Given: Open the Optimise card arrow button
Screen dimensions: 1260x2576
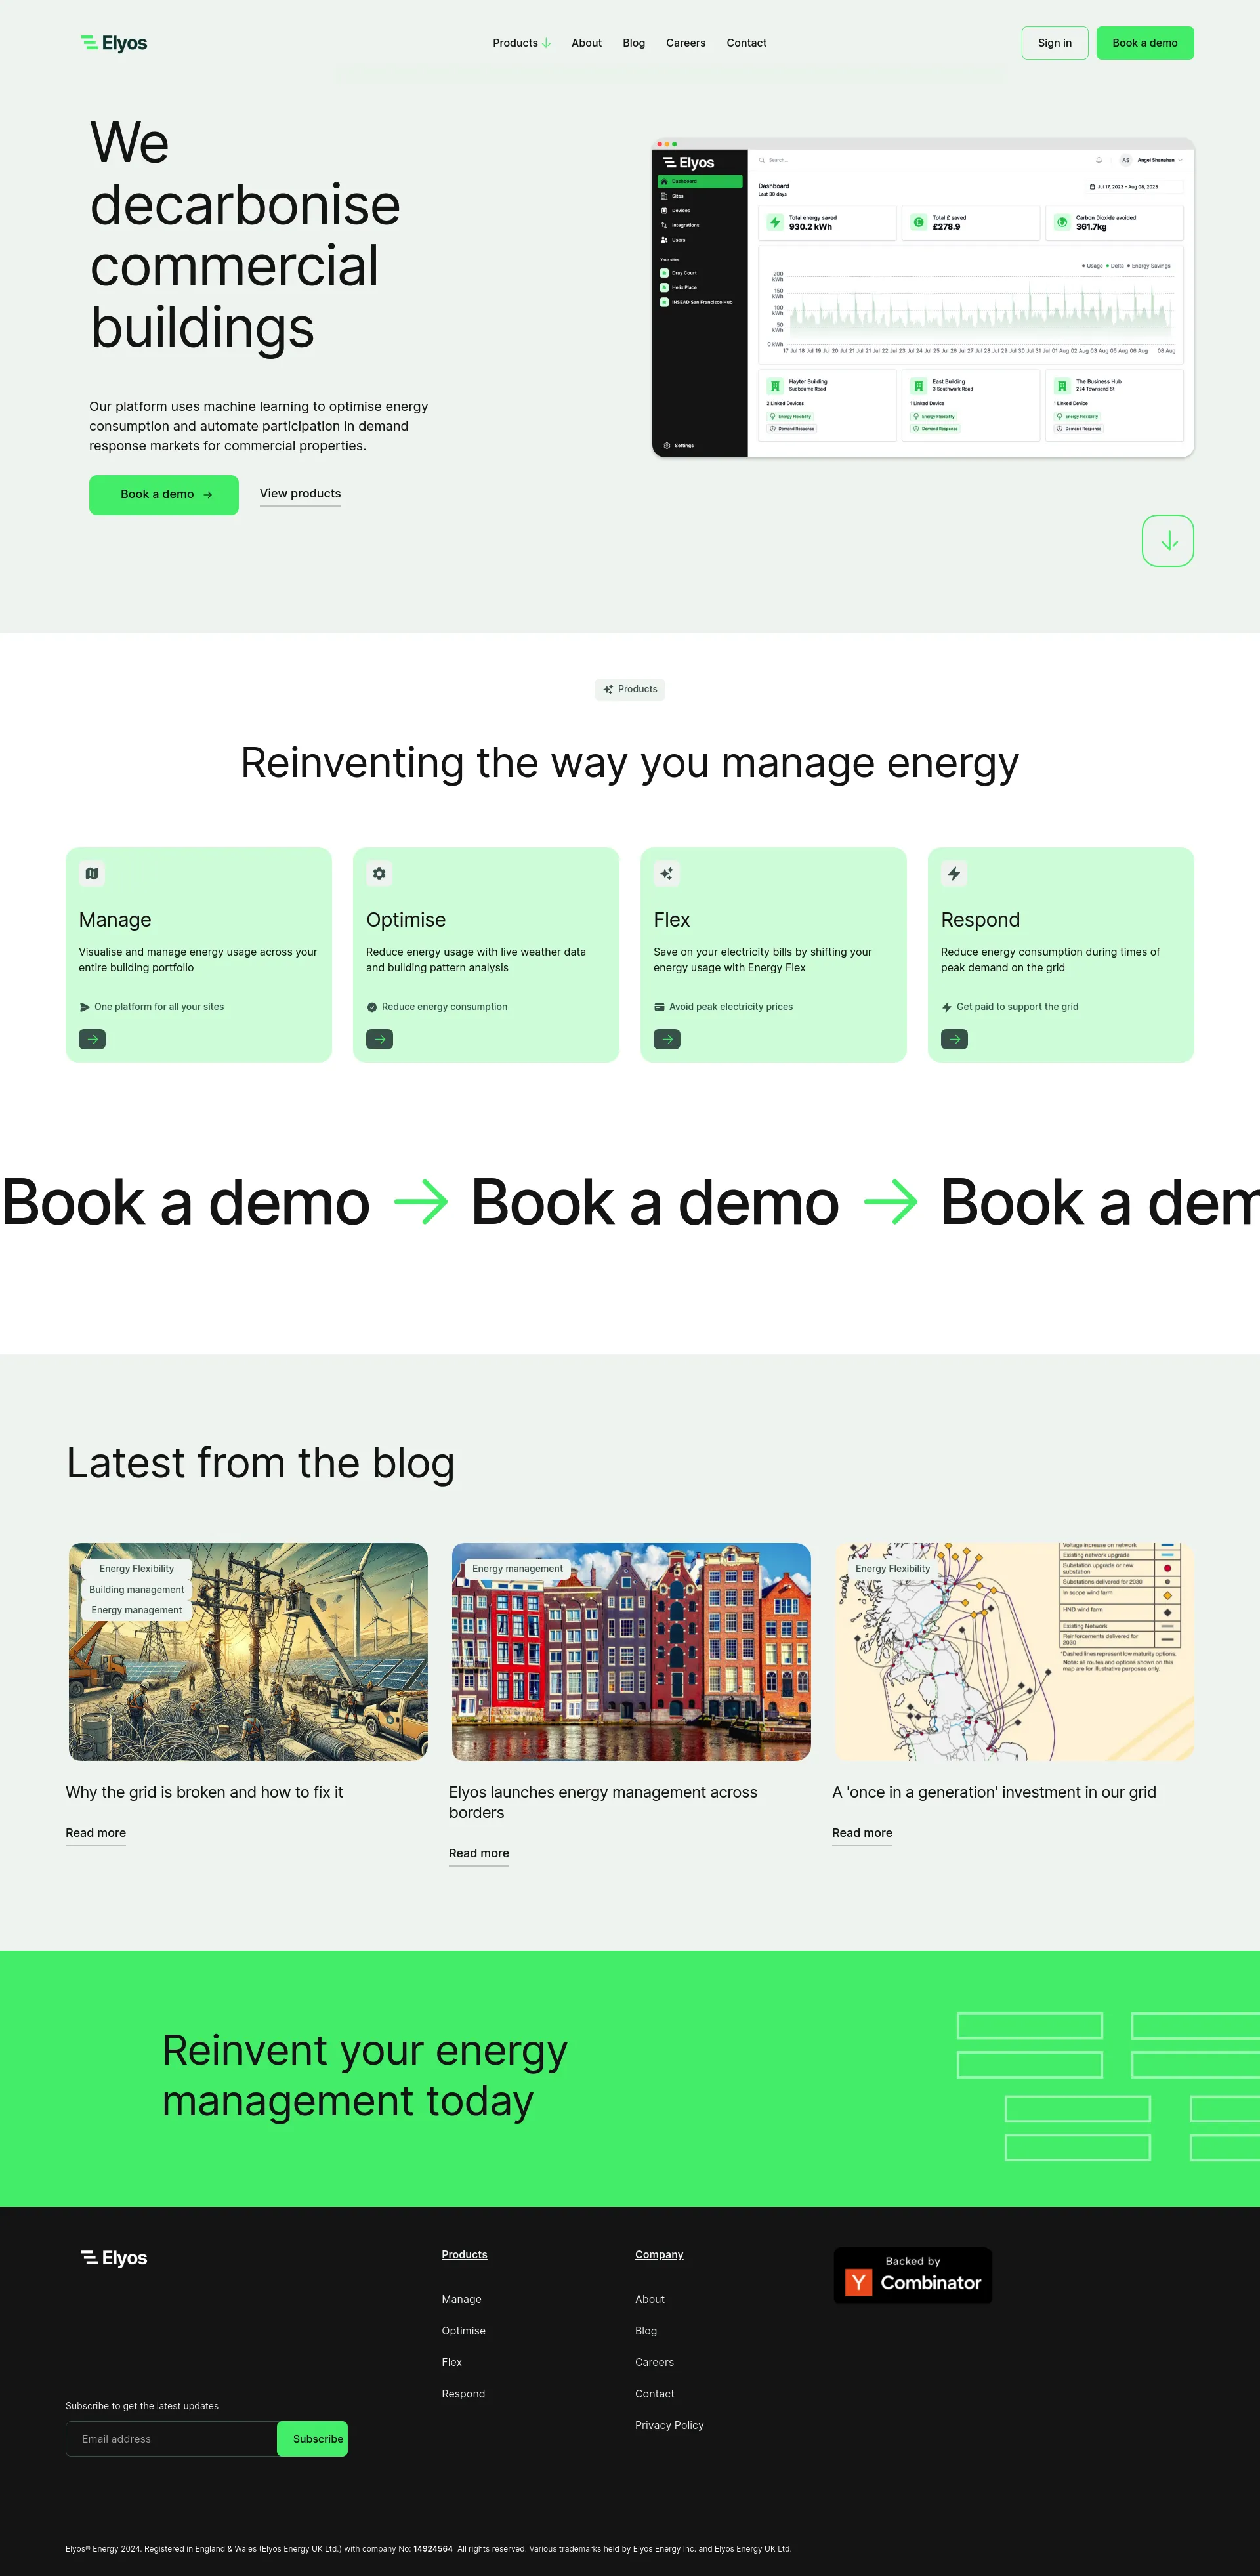Looking at the screenshot, I should (x=379, y=1039).
